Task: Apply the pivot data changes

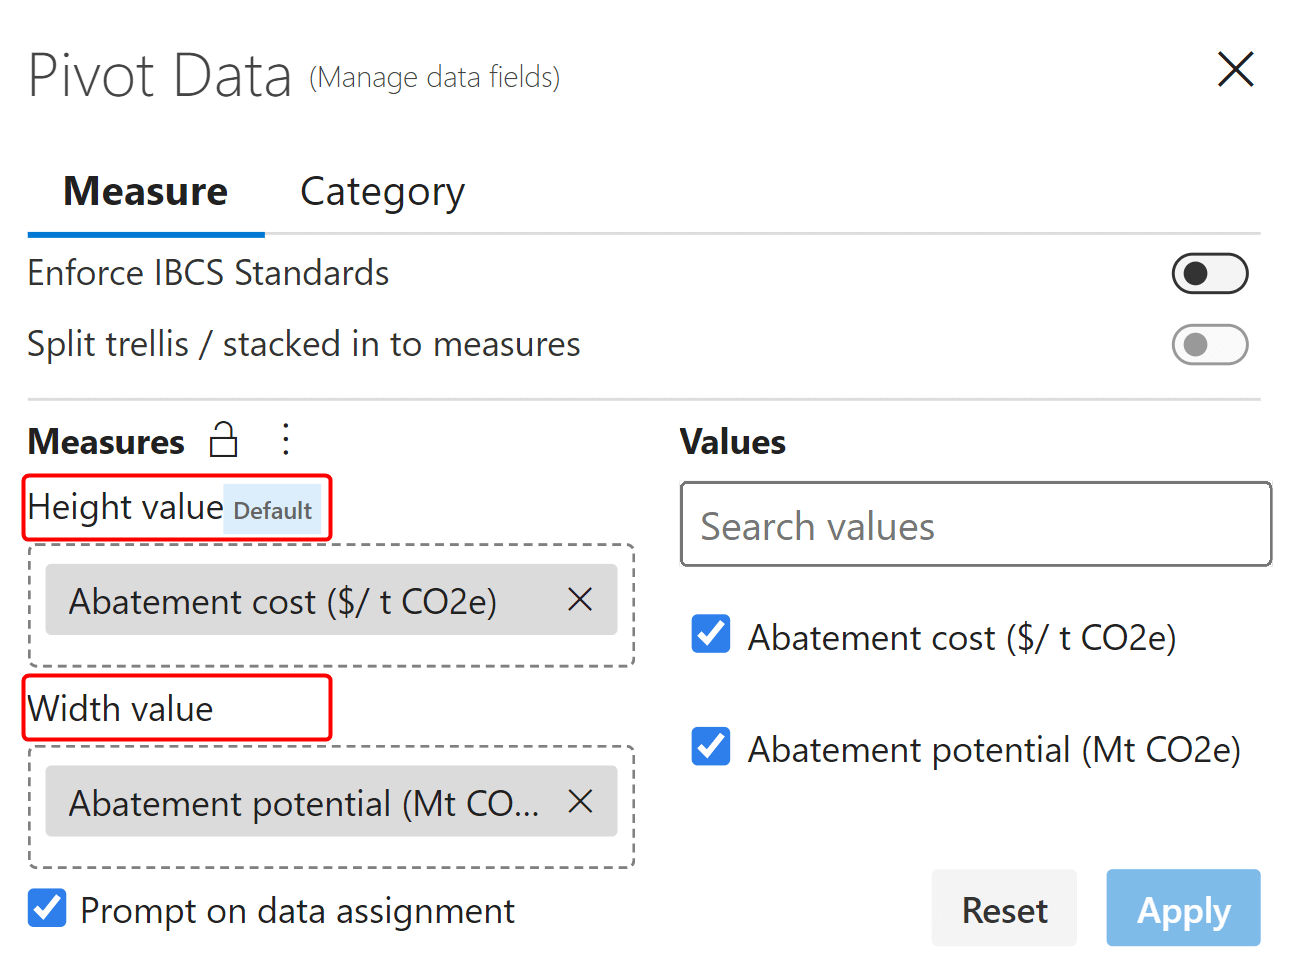Action: click(1183, 909)
